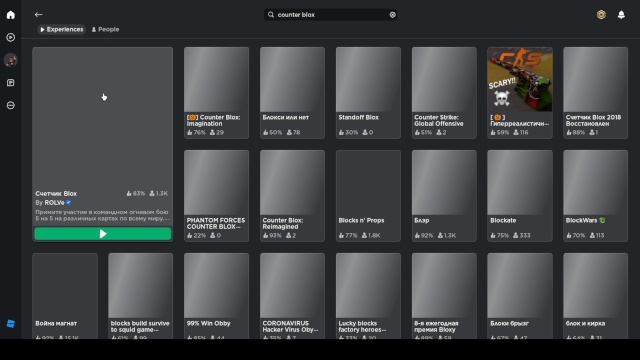
Task: Open the blue Roblox Studio icon in sidebar
Action: click(11, 324)
